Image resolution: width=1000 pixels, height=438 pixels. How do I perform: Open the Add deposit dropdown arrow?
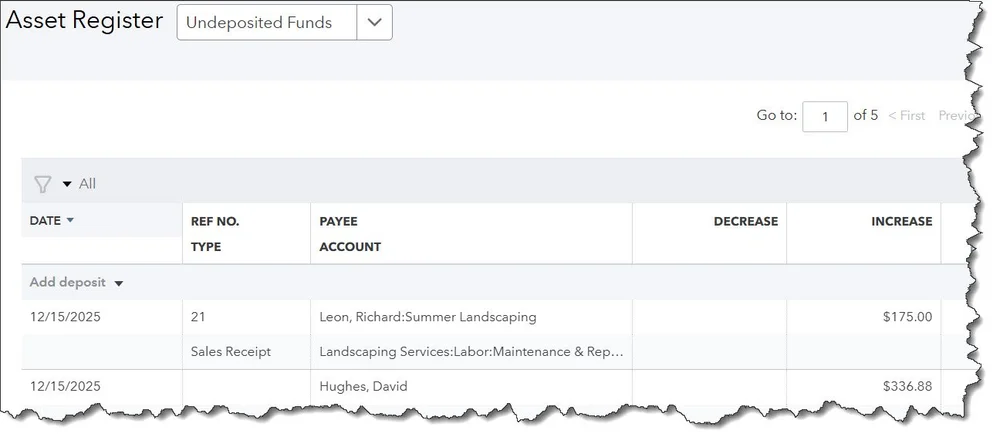119,283
